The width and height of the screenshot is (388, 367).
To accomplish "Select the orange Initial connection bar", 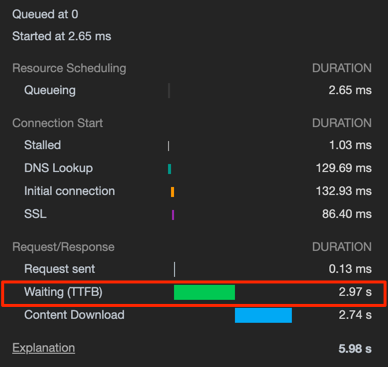I will [172, 192].
